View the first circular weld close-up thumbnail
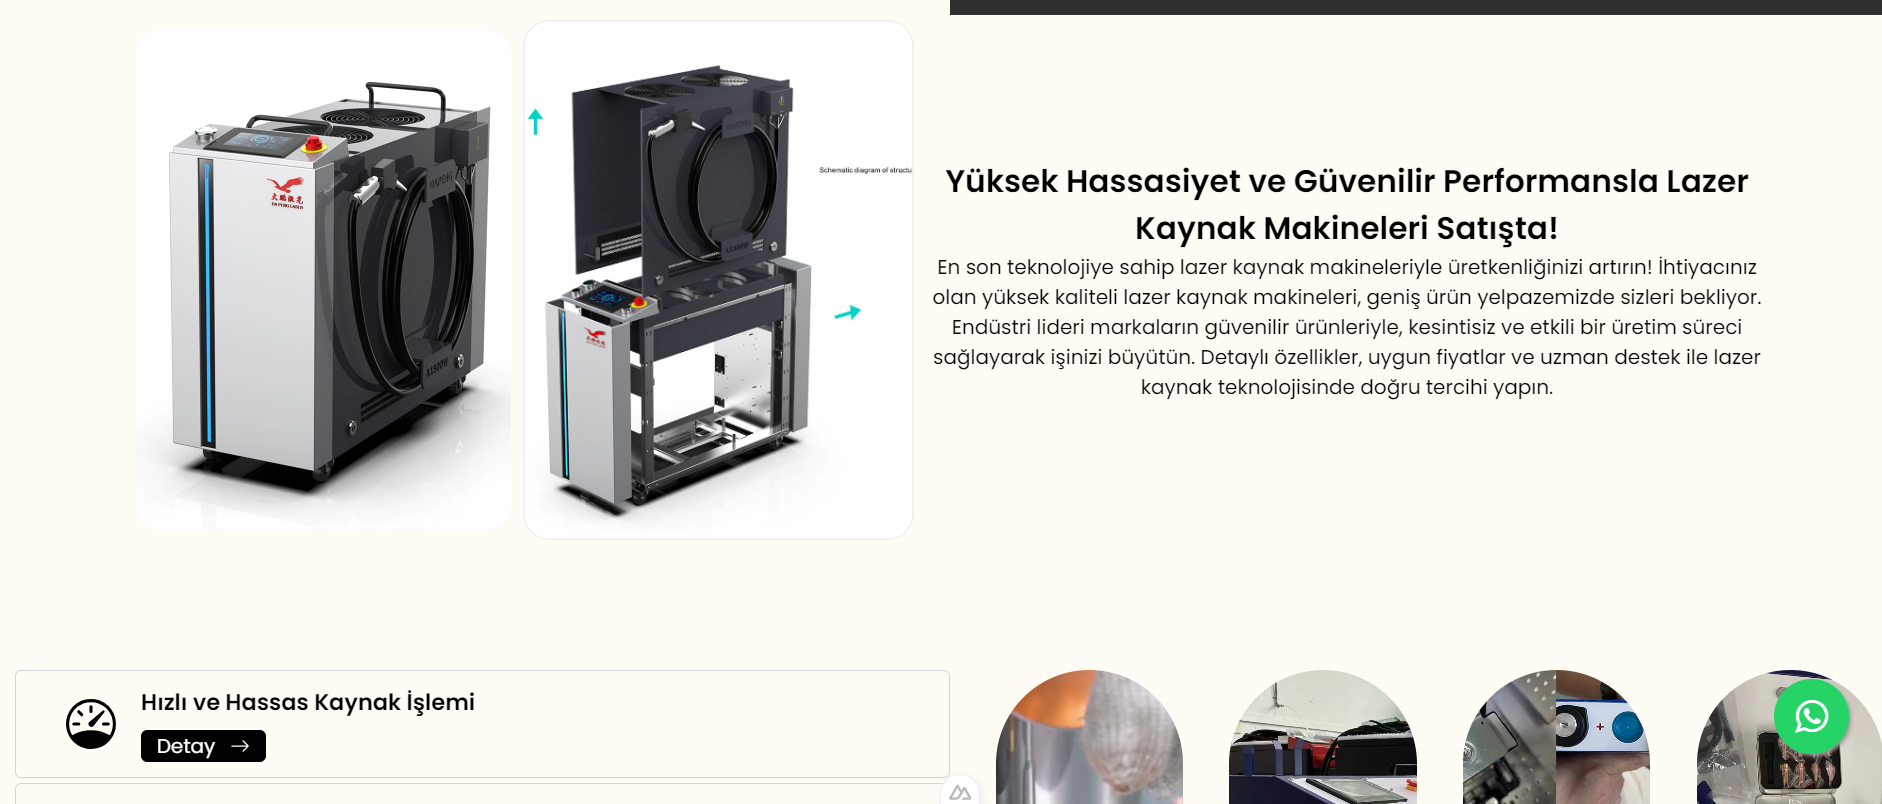The width and height of the screenshot is (1882, 804). coord(1089,737)
